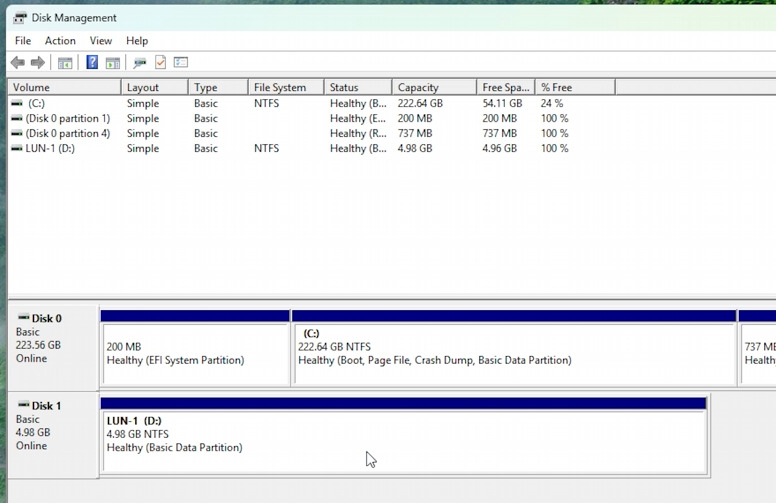
Task: Sort by the Volume column header
Action: (64, 87)
